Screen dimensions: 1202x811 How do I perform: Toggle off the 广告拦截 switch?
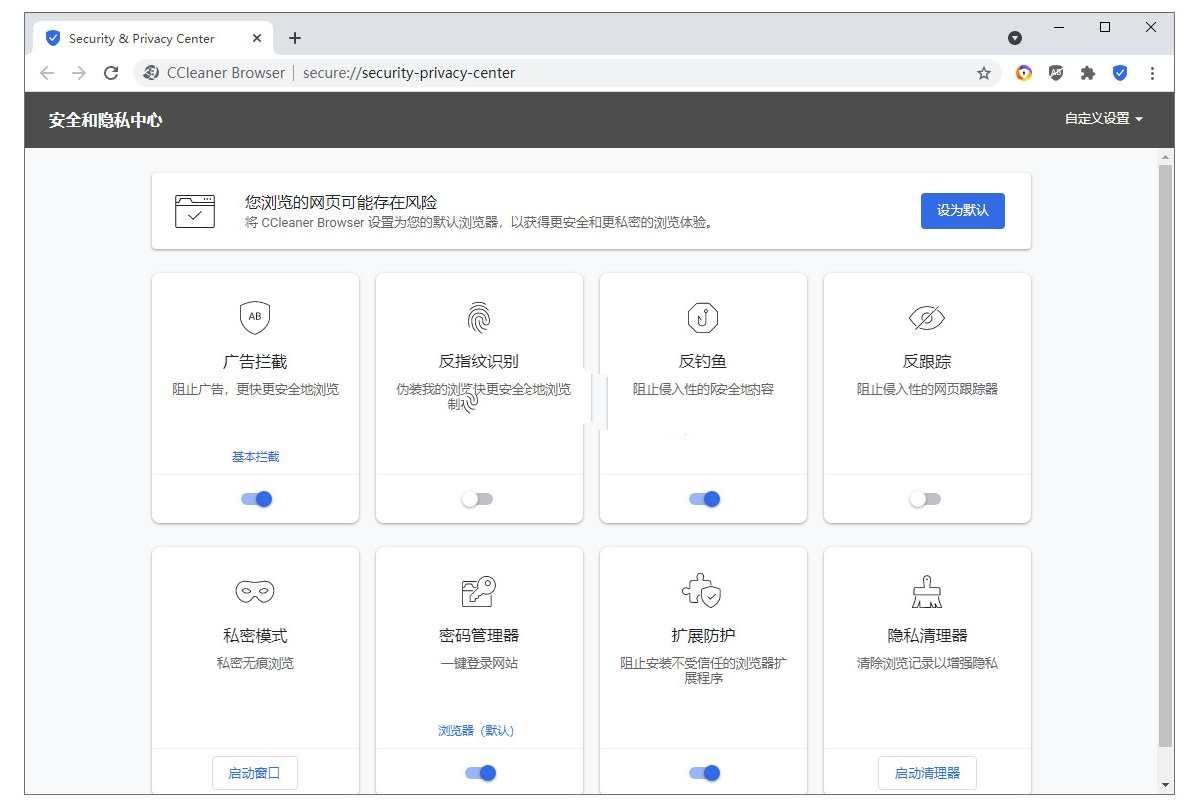tap(255, 498)
